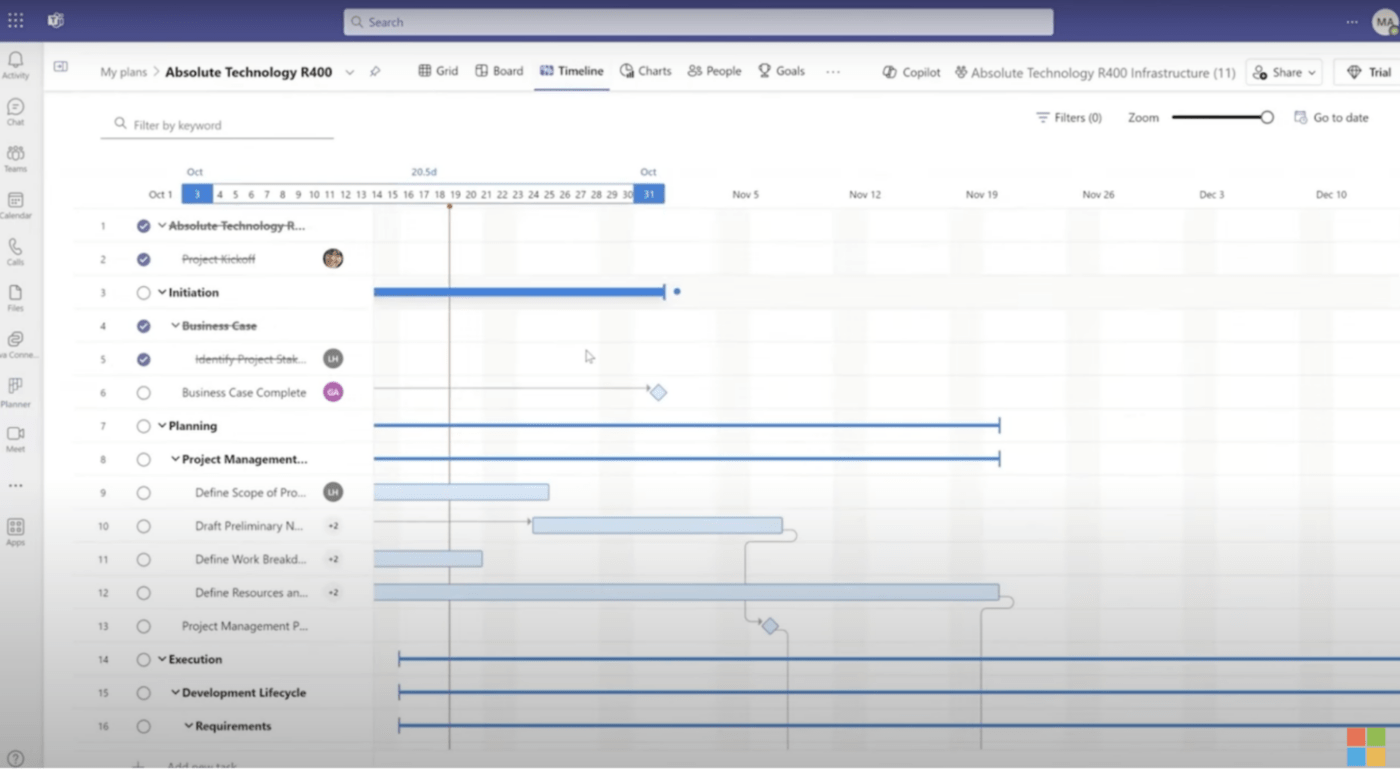Image resolution: width=1400 pixels, height=769 pixels.
Task: Click Project Kickoff assignee photo
Action: point(333,259)
